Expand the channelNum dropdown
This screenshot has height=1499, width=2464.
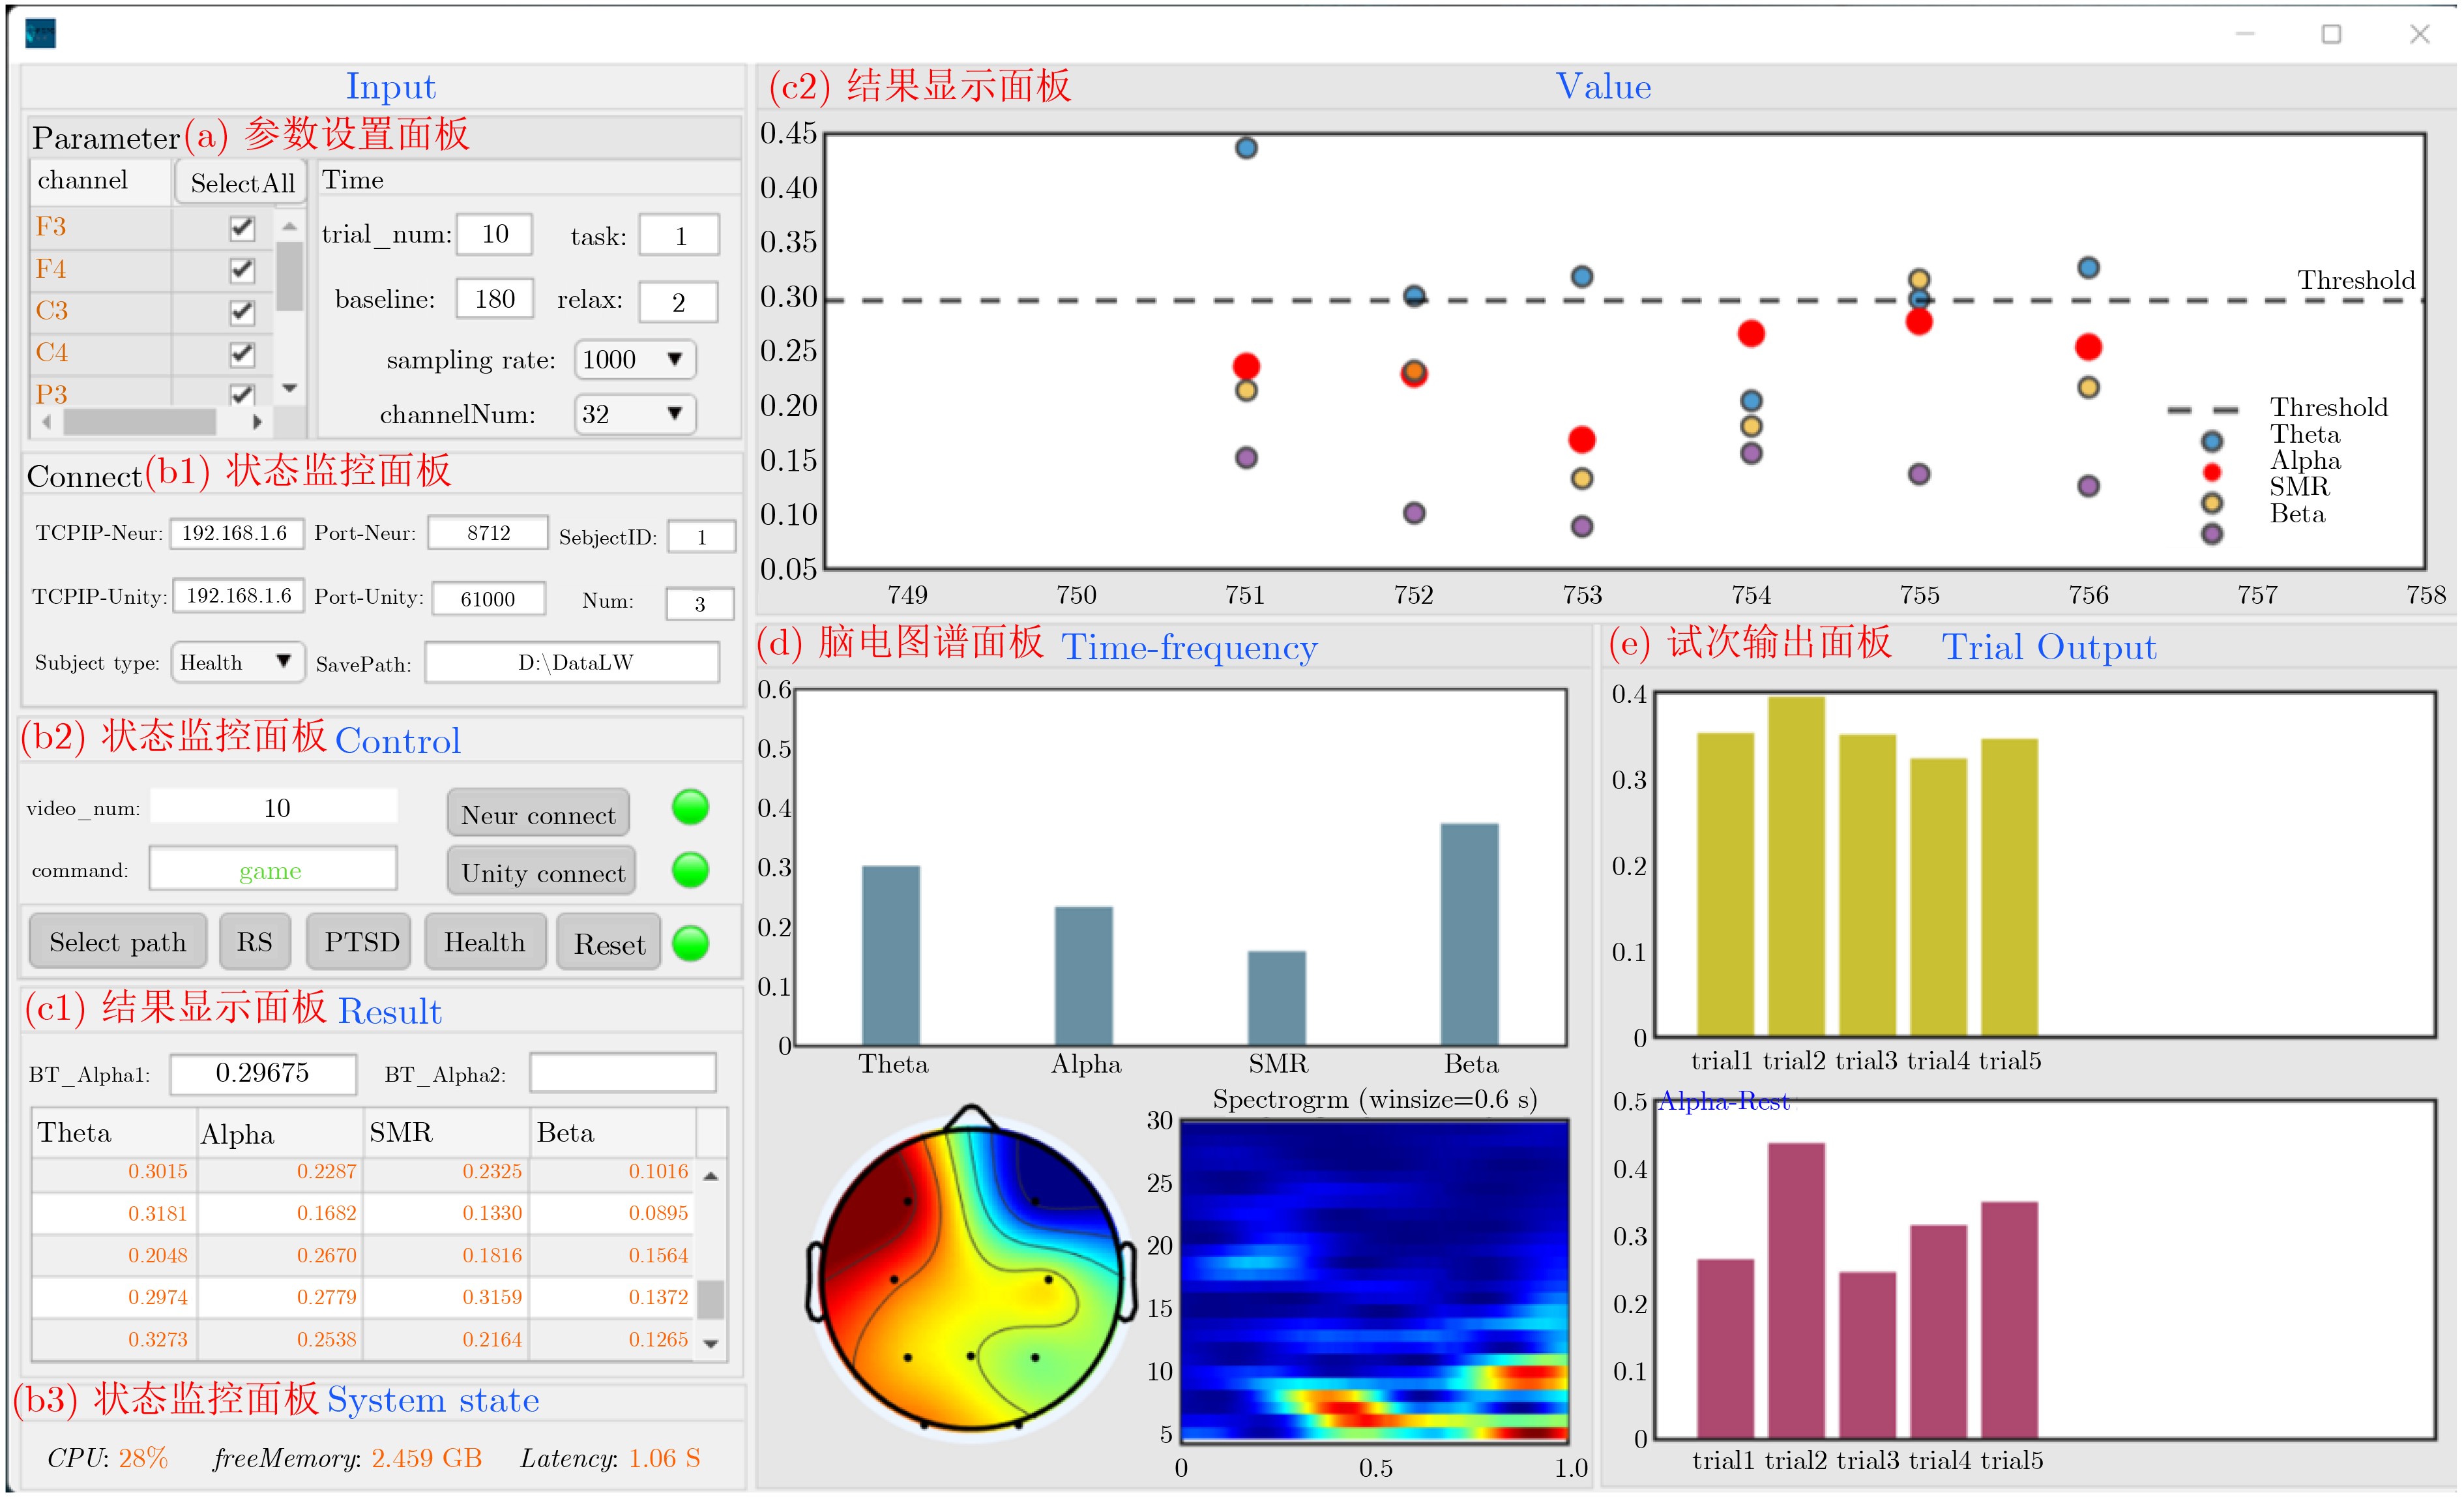coord(635,414)
